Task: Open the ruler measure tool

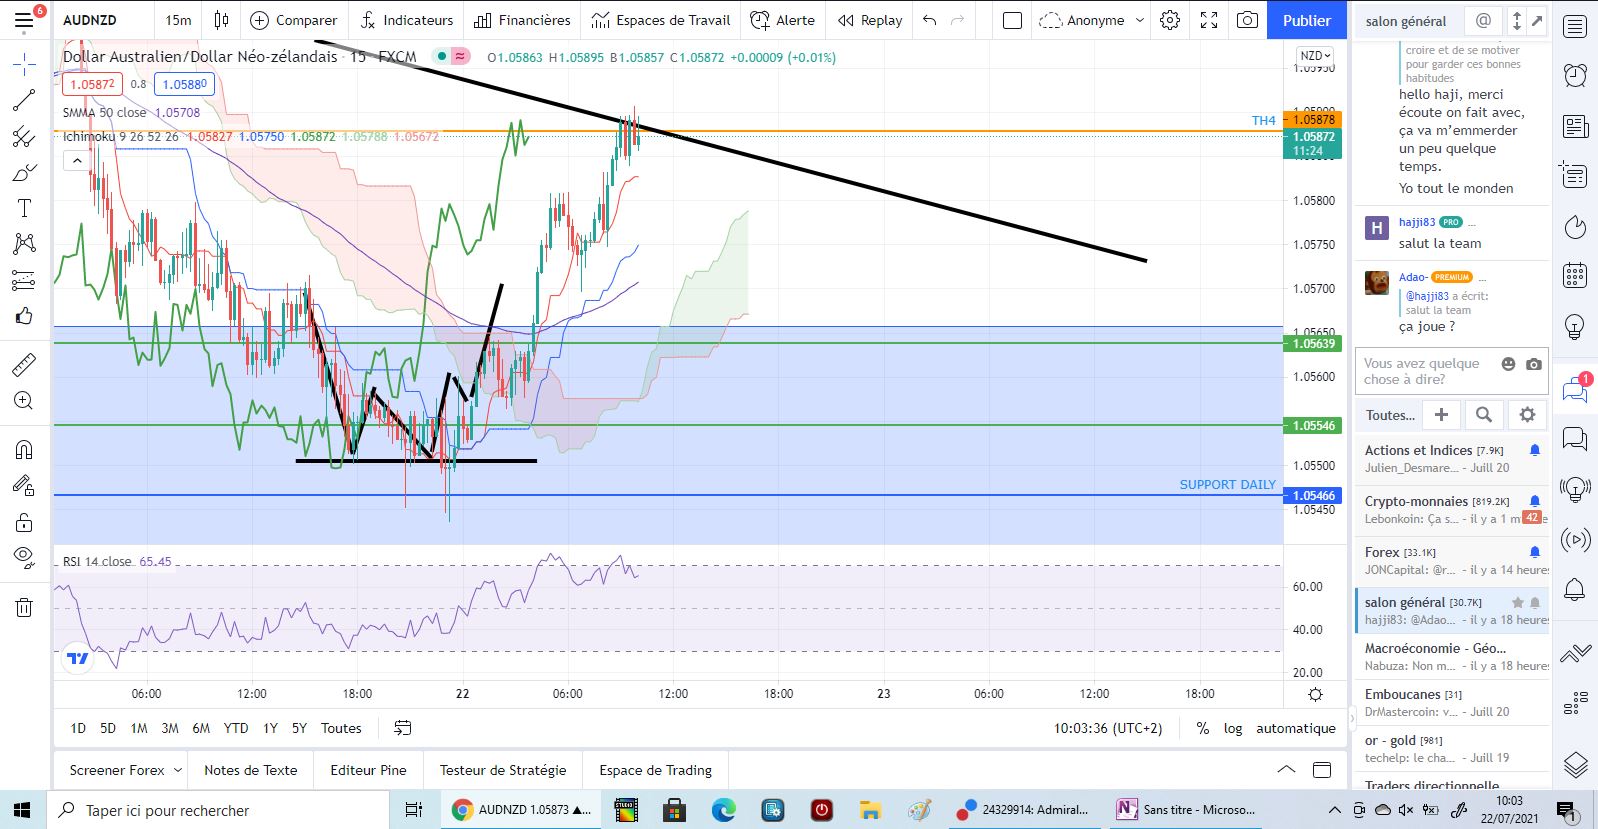Action: (24, 365)
